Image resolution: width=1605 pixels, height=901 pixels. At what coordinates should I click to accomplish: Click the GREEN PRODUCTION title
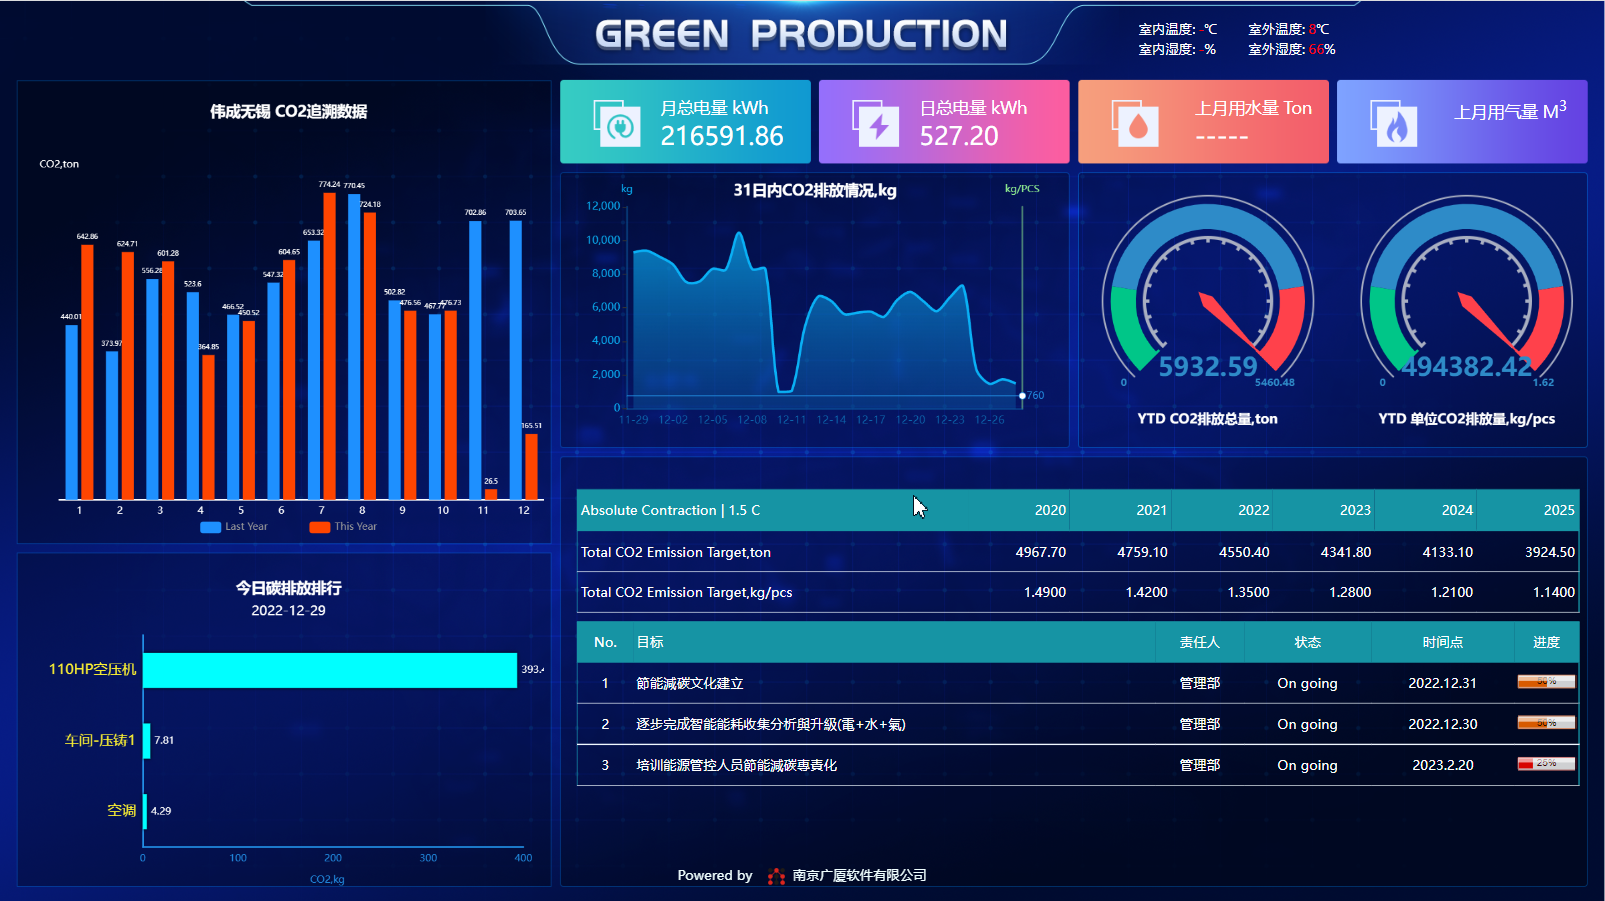[x=801, y=35]
